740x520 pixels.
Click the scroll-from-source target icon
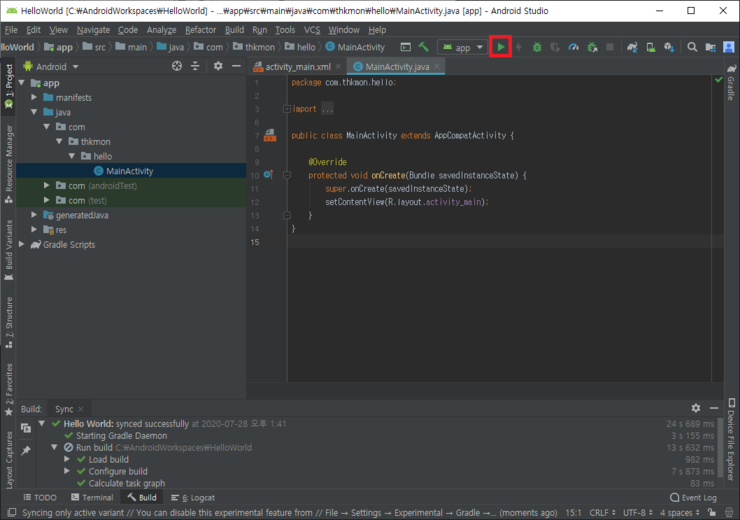point(177,66)
